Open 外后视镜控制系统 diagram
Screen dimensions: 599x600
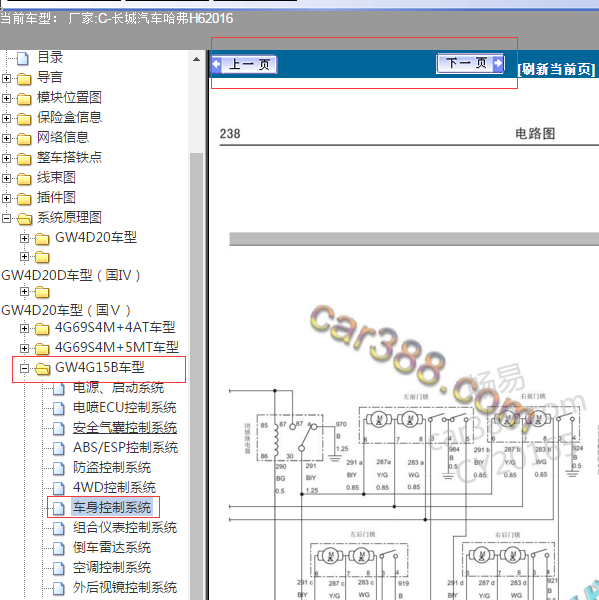tap(125, 587)
